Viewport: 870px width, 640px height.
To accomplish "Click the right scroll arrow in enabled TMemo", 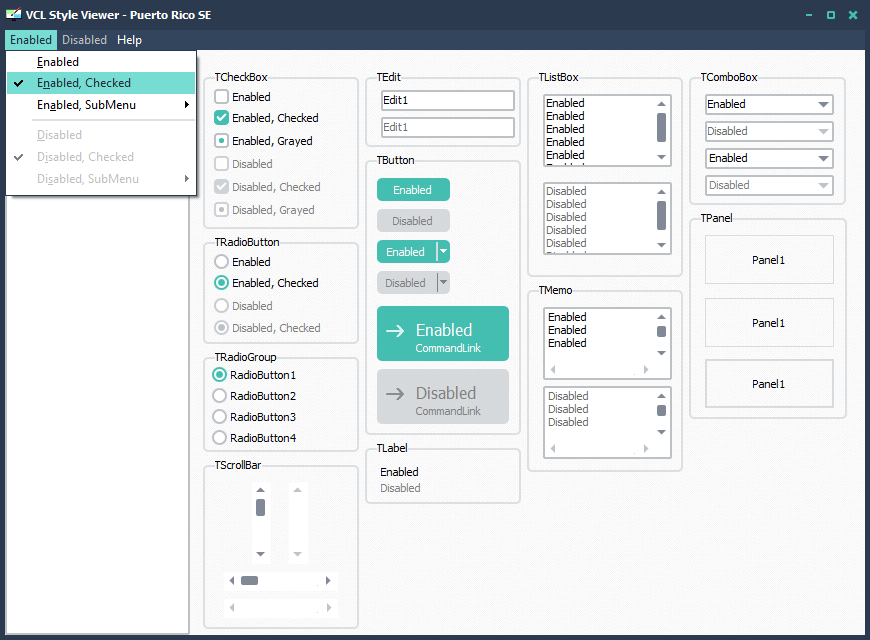I will [x=646, y=369].
